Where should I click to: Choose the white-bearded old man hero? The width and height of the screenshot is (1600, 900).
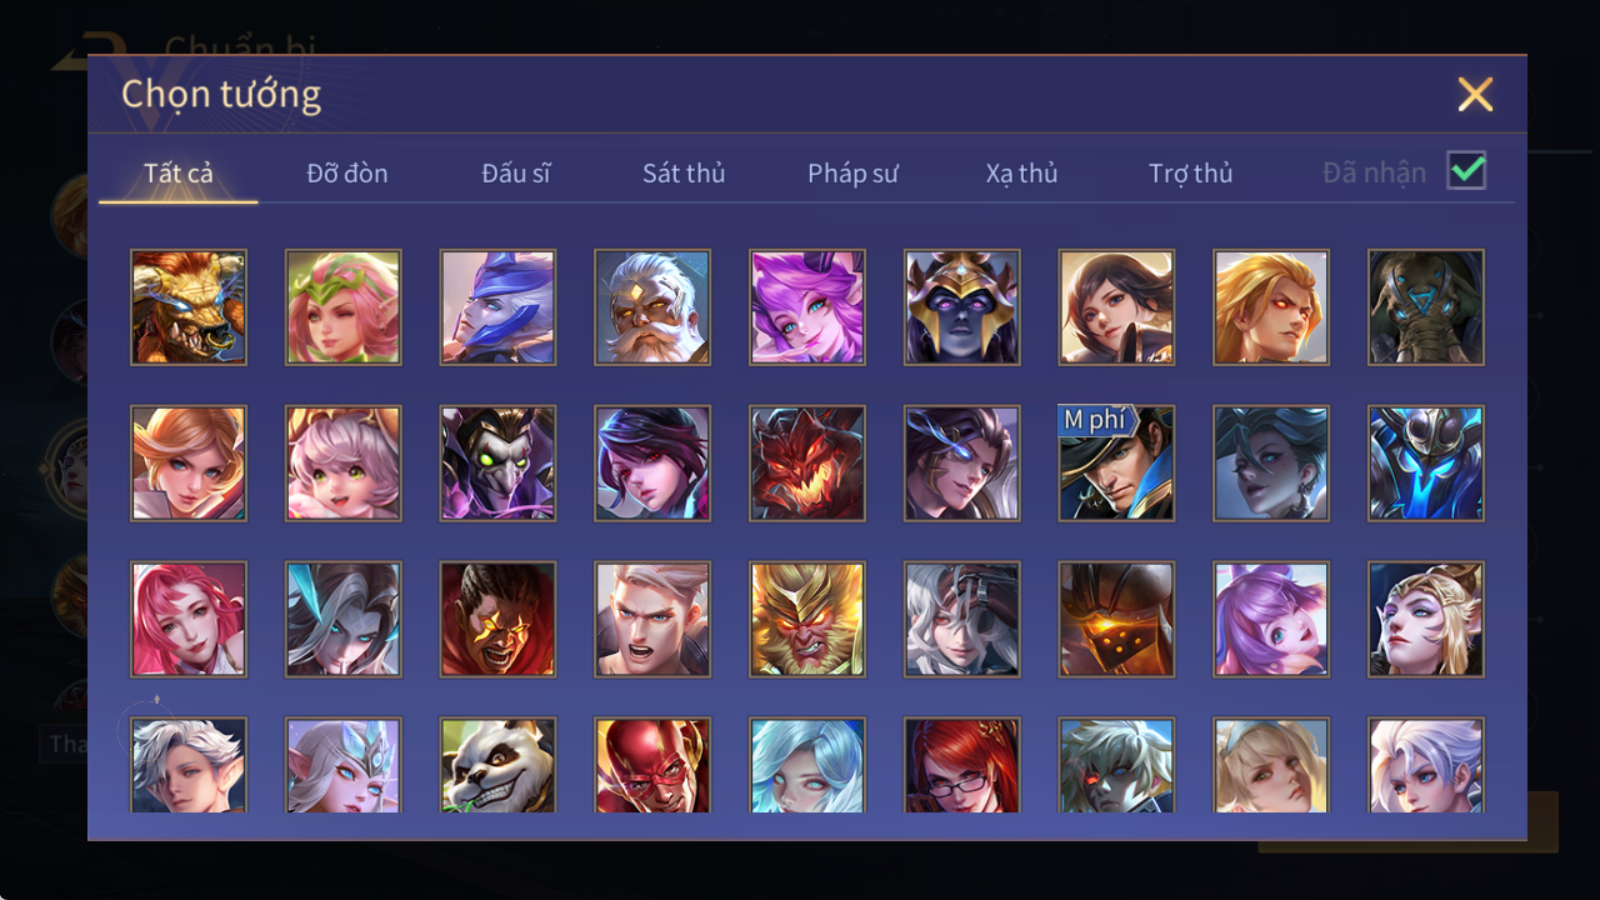(652, 307)
